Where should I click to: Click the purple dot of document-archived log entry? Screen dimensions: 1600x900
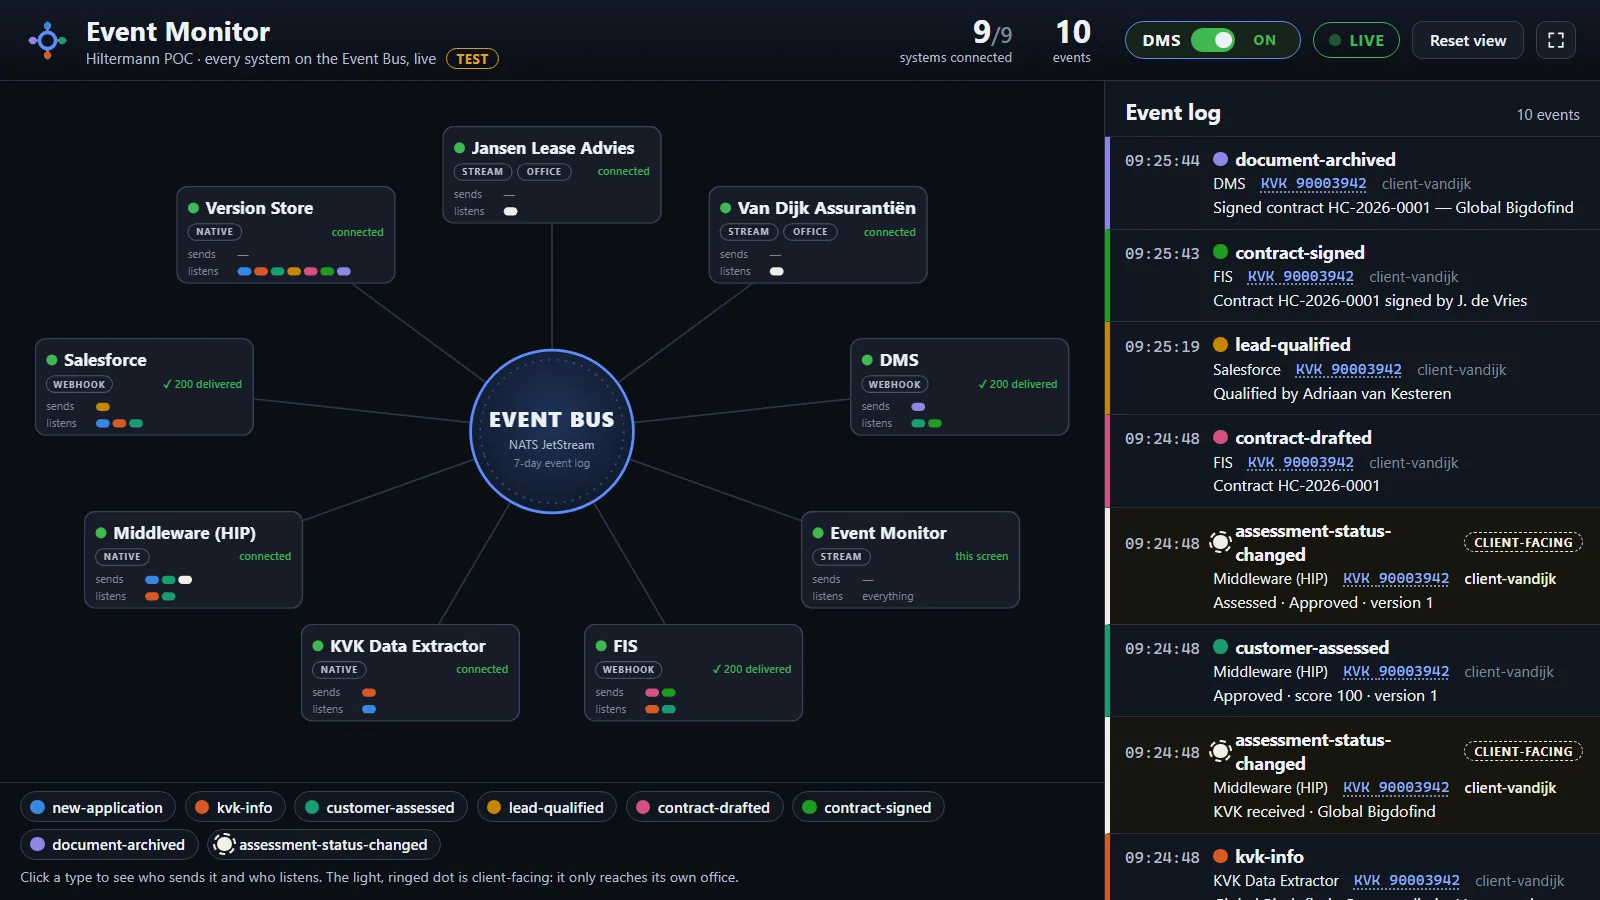[1220, 159]
